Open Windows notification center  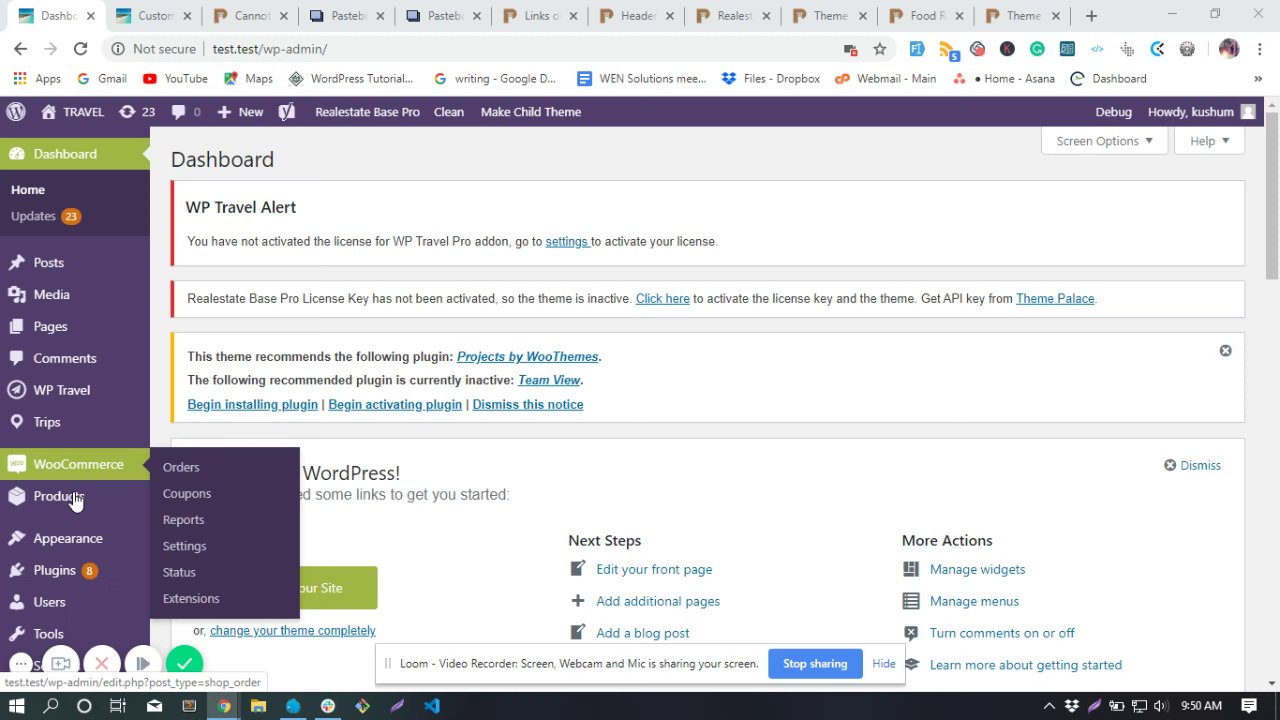[1249, 706]
